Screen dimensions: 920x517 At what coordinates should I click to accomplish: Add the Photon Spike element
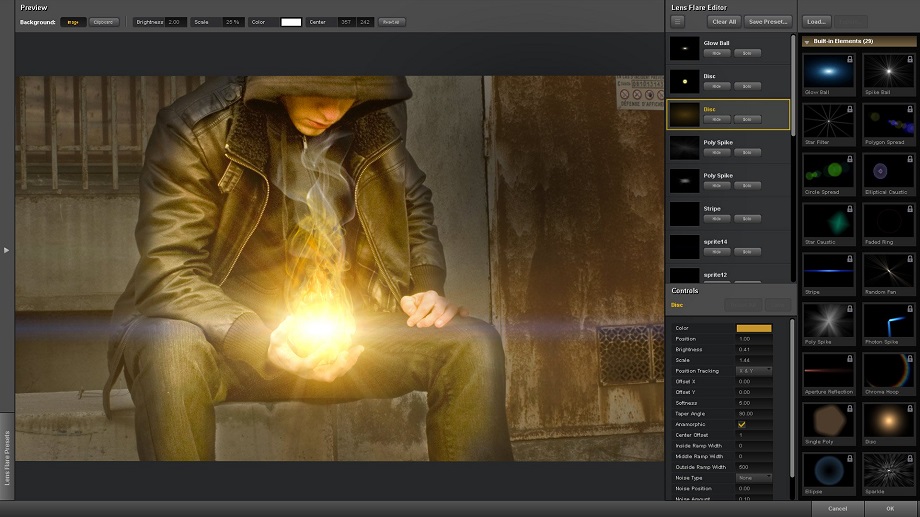point(886,321)
